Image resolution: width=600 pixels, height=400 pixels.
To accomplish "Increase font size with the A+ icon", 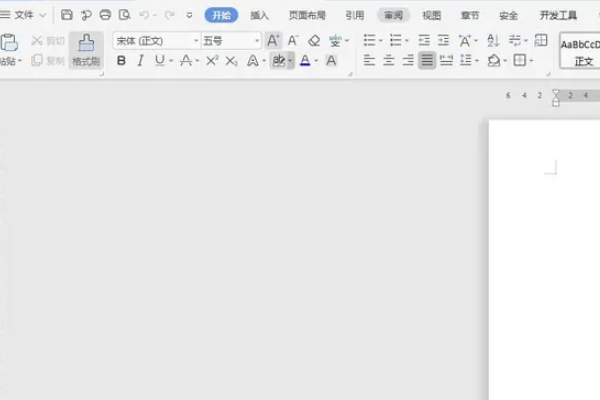I will pyautogui.click(x=273, y=41).
